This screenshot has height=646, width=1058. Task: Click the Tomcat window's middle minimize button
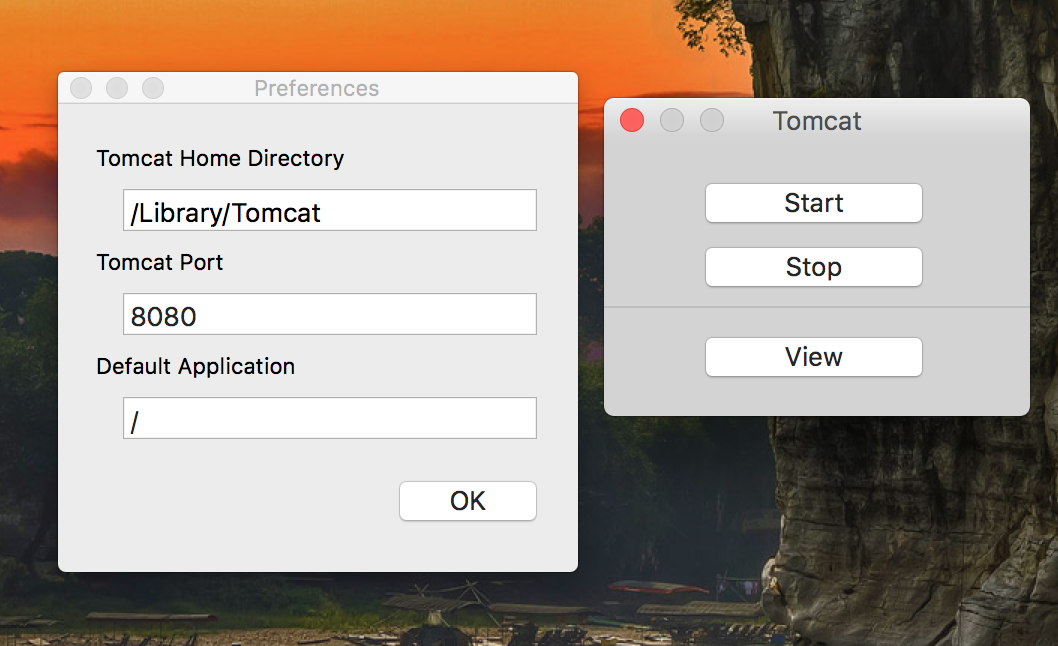(671, 120)
